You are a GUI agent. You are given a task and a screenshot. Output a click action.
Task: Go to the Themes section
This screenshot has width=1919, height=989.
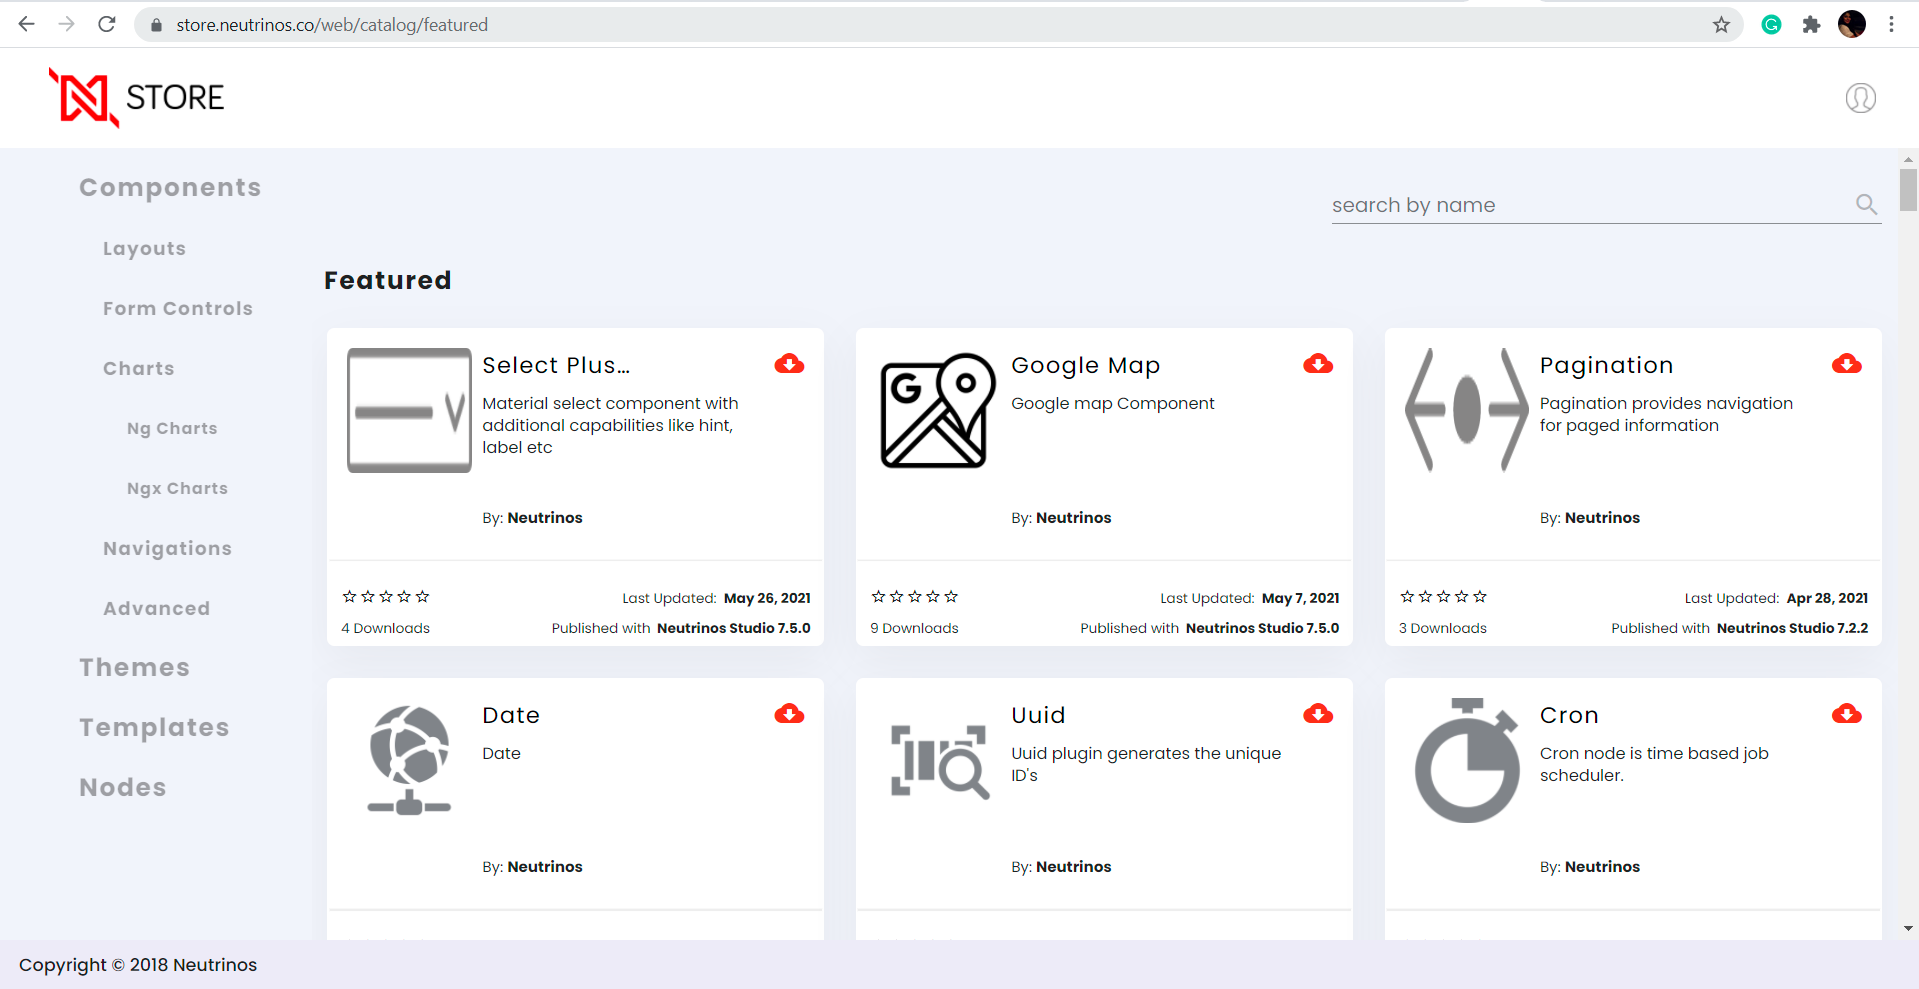[134, 668]
